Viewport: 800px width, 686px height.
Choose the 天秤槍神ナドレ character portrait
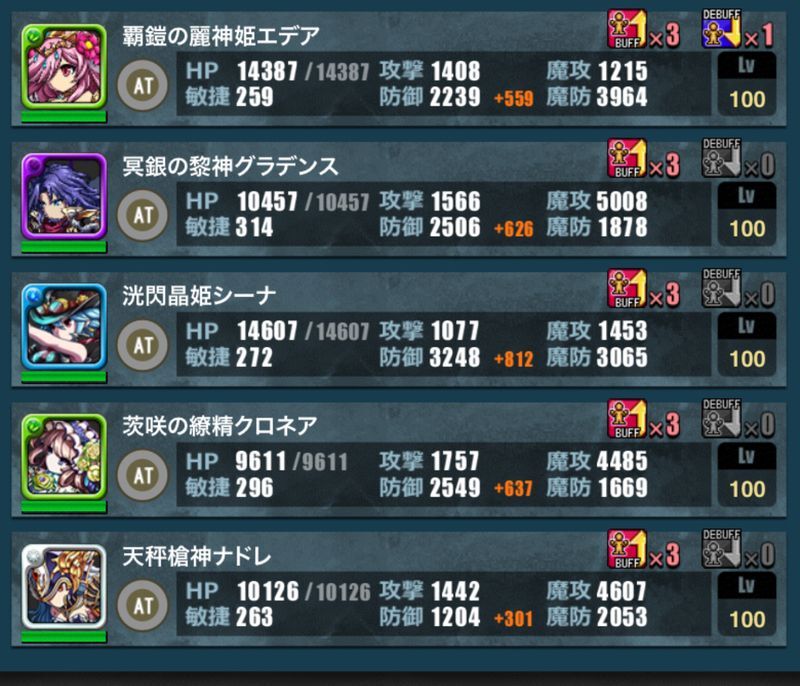click(64, 587)
